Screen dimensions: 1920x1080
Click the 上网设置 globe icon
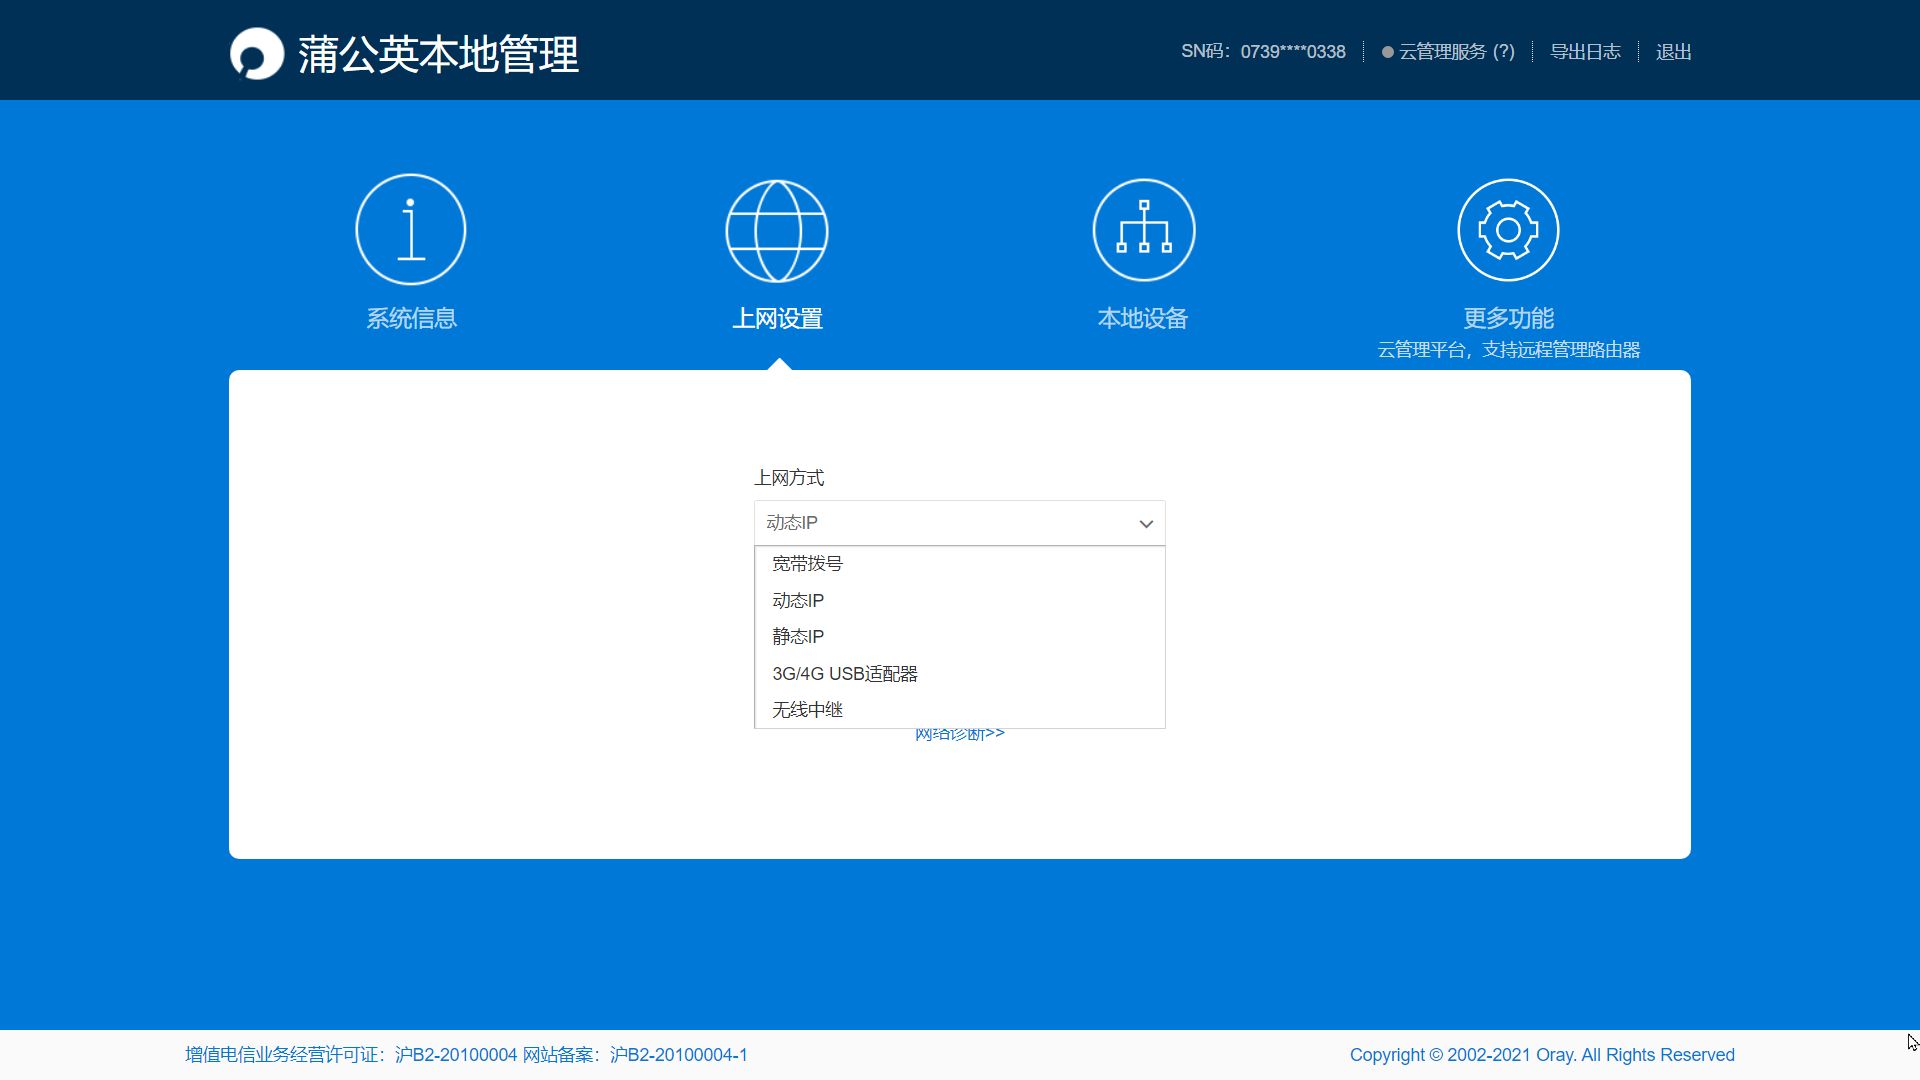click(x=777, y=230)
